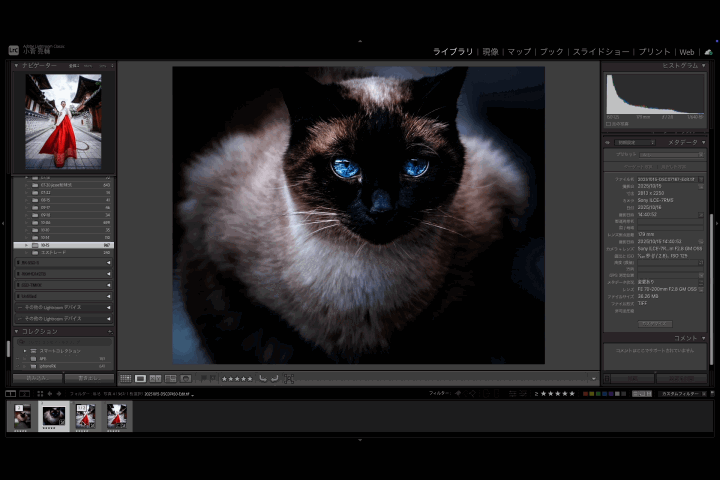The width and height of the screenshot is (720, 480).
Task: Filter by edited status icon in filter bar
Action: coord(512,394)
